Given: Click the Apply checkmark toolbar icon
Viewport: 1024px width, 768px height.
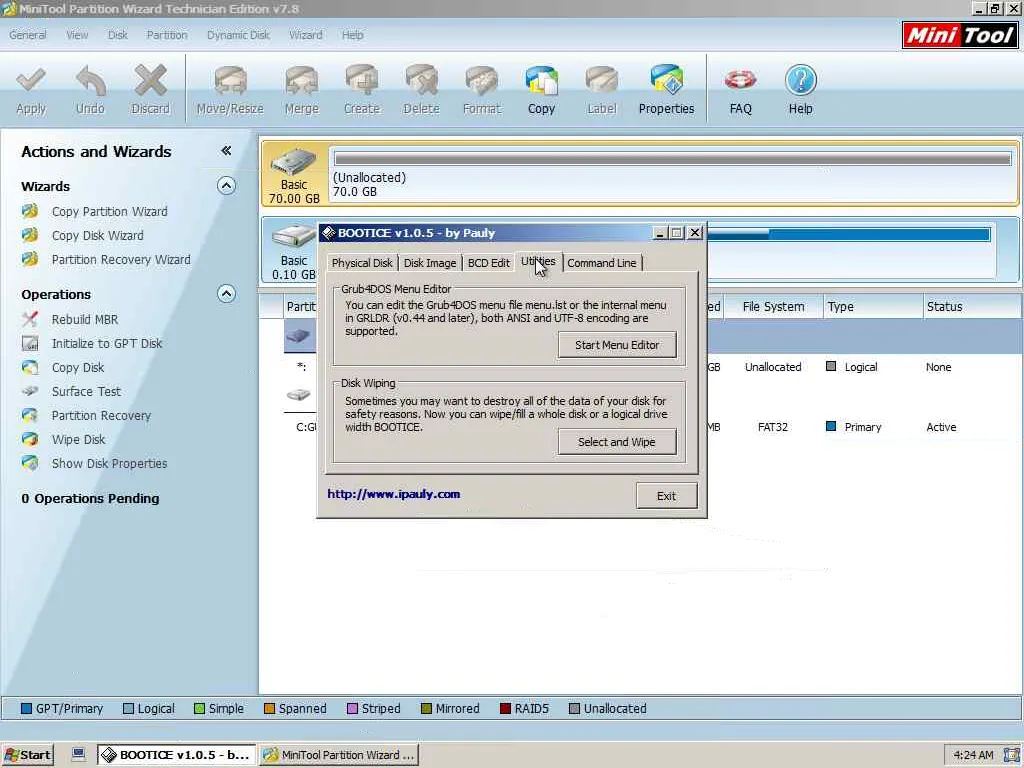Looking at the screenshot, I should coord(31,91).
